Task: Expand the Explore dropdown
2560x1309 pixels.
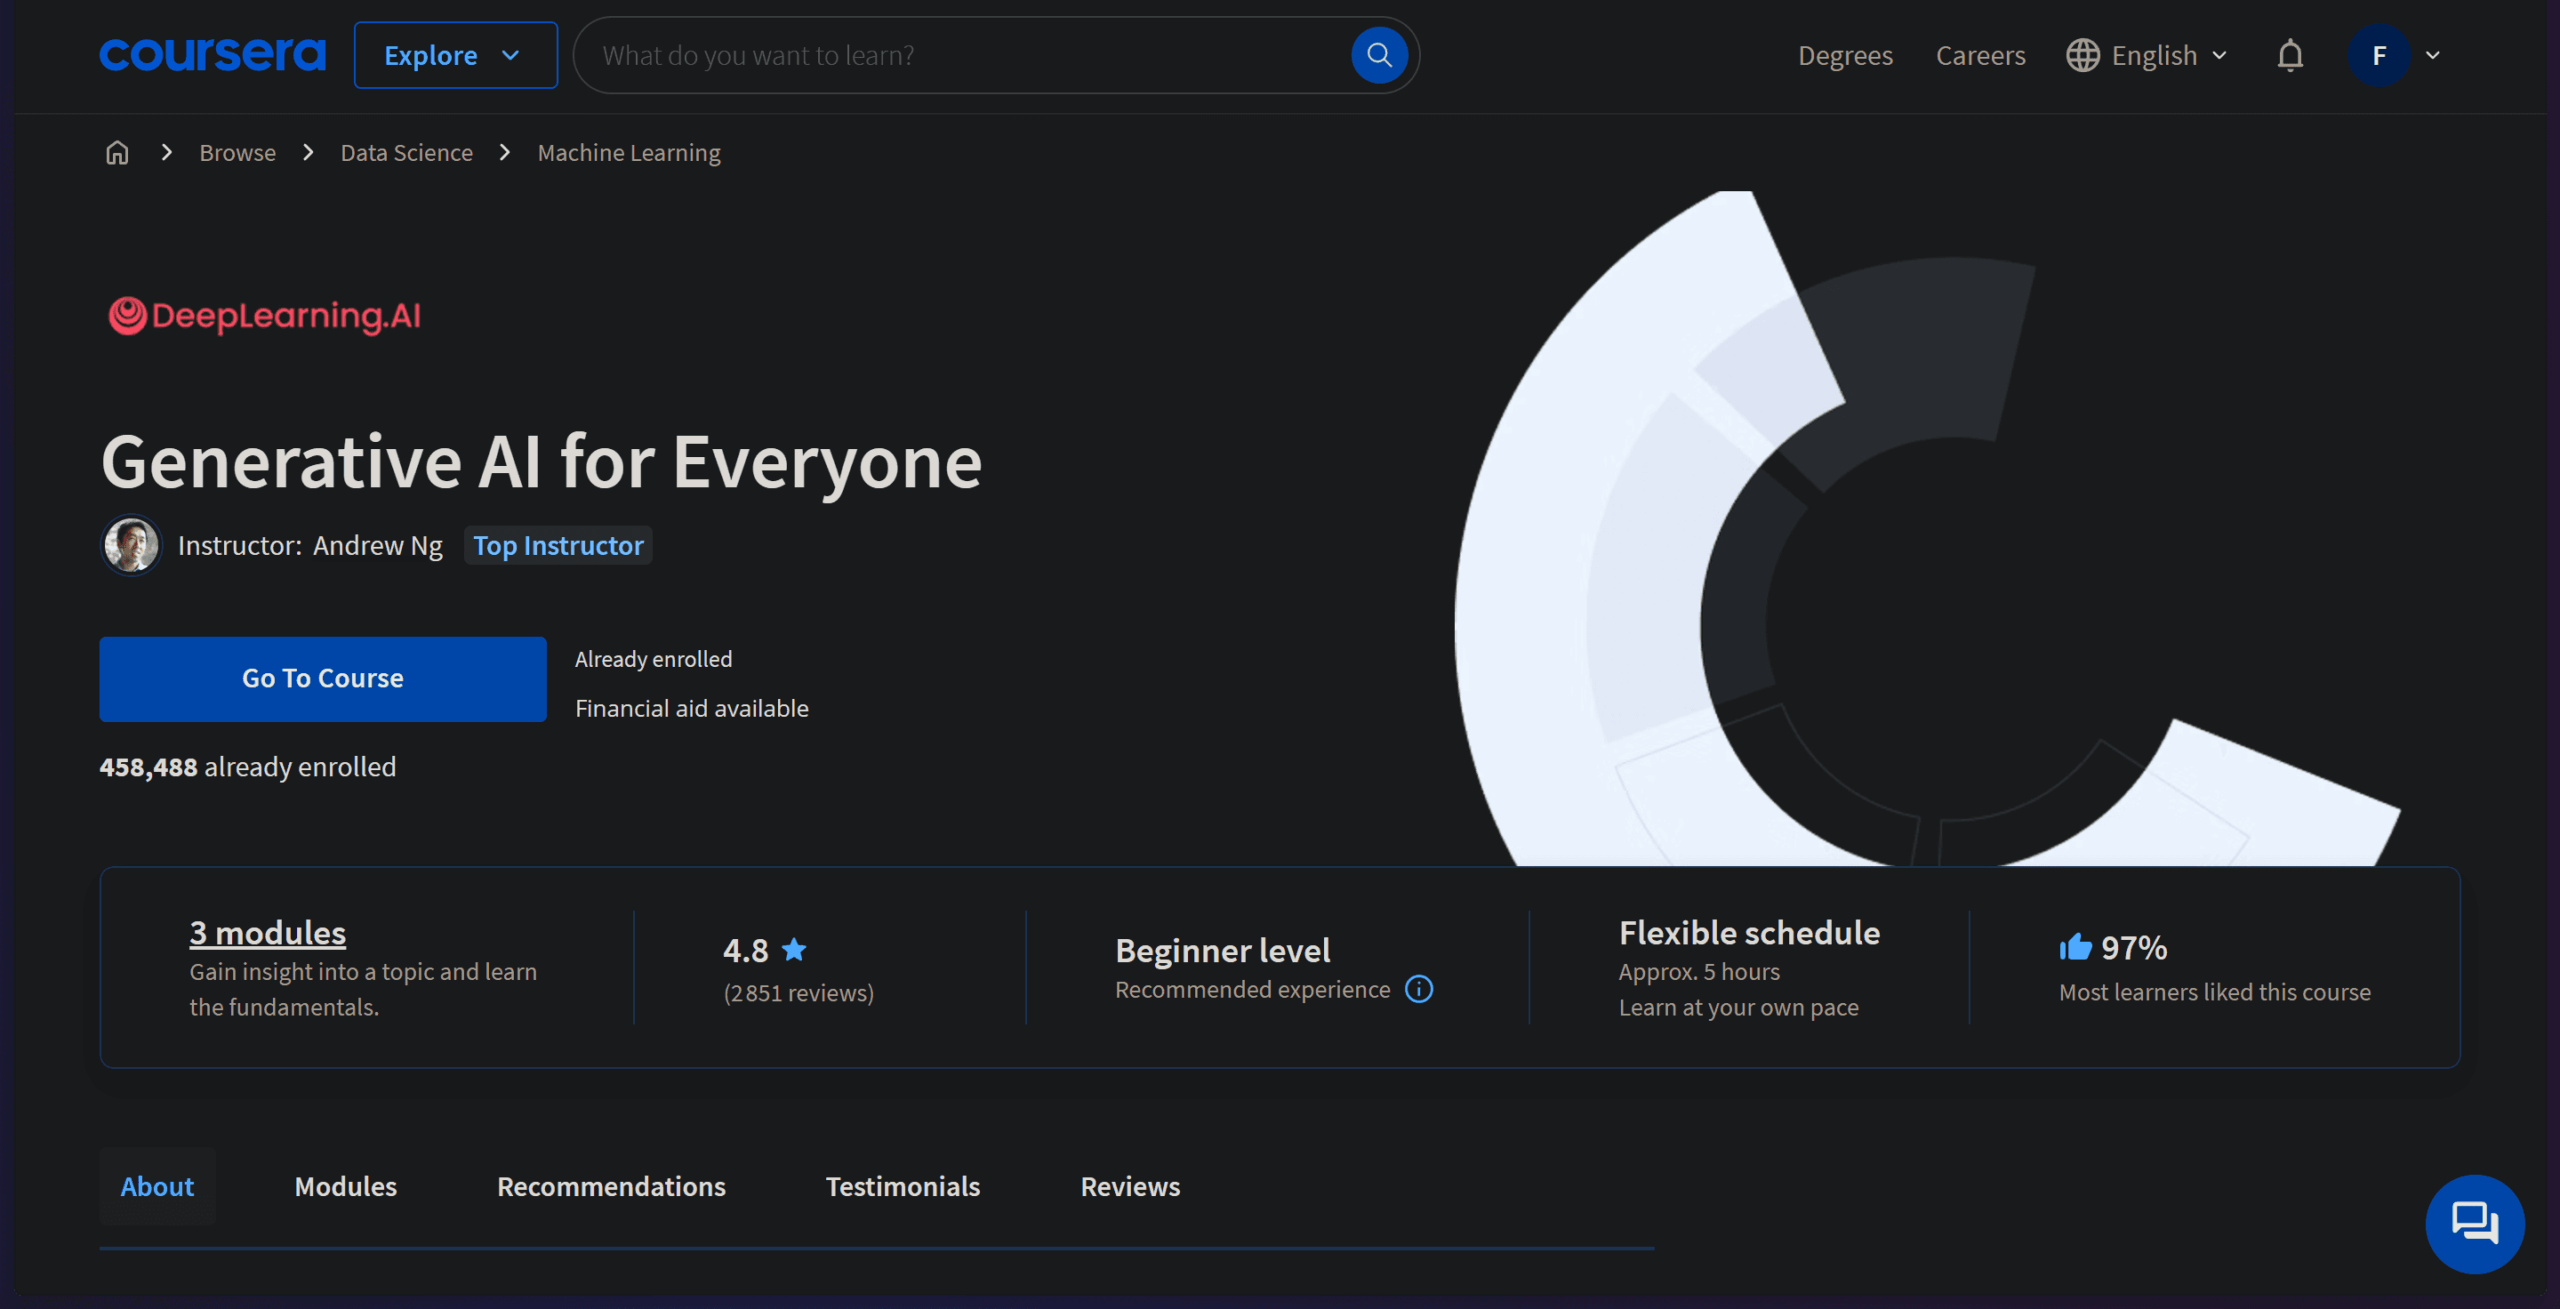Action: point(455,55)
